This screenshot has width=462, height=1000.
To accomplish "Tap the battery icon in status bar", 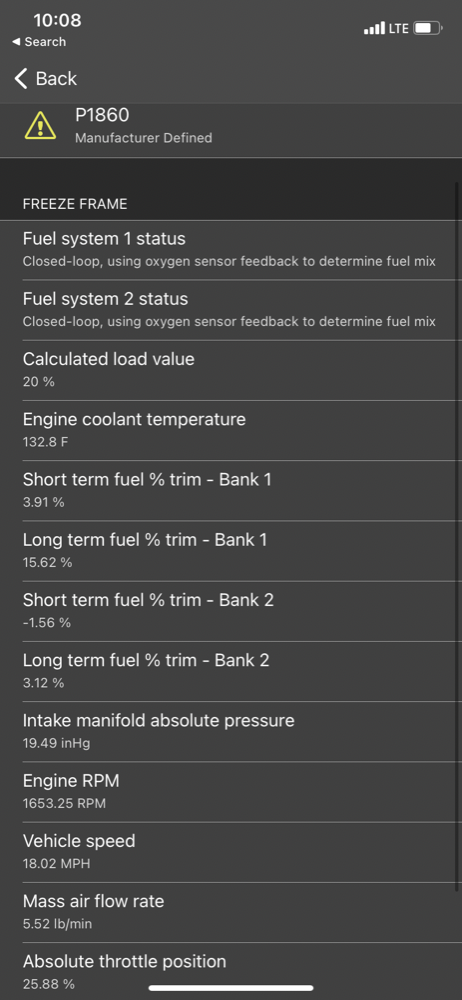I will (x=427, y=28).
